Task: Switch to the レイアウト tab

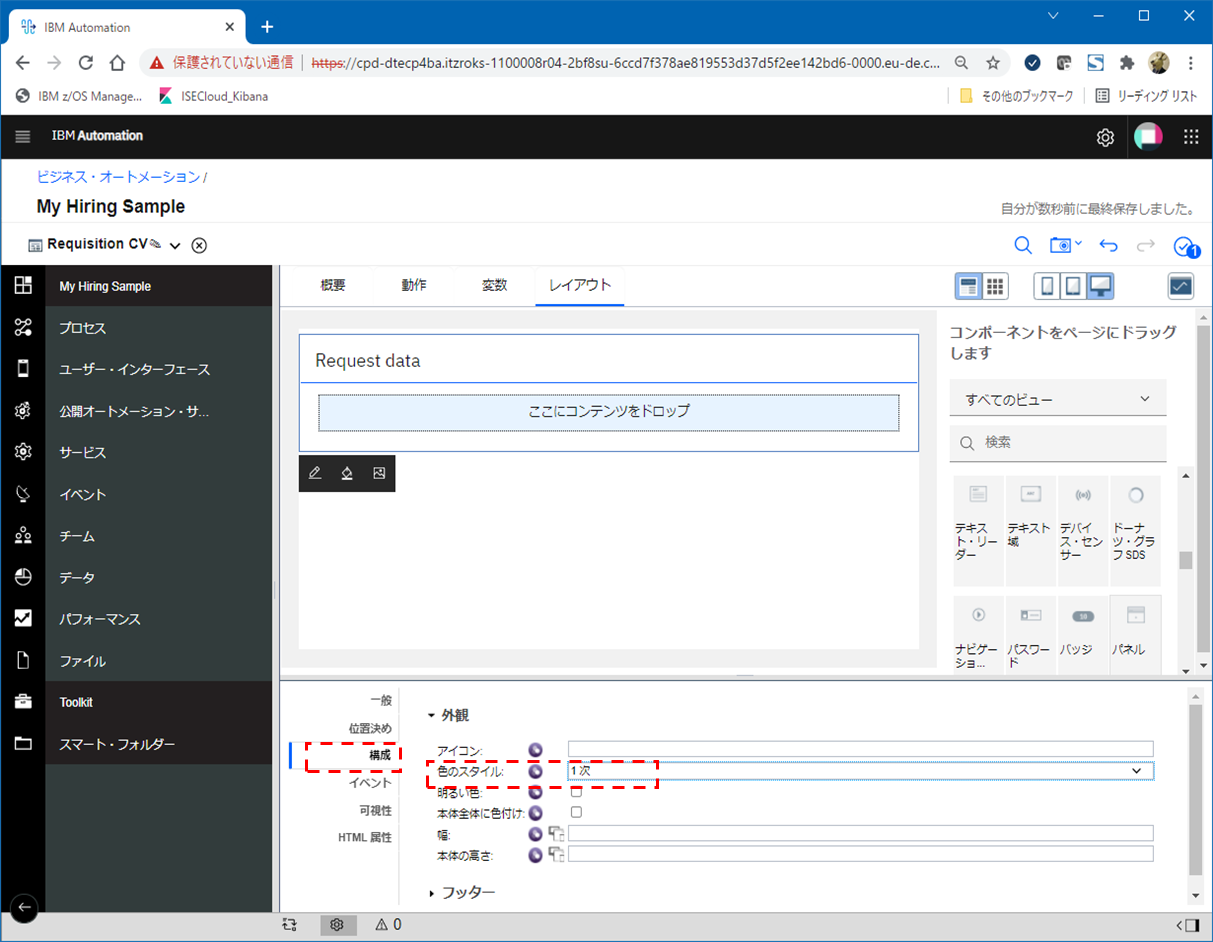Action: (580, 285)
